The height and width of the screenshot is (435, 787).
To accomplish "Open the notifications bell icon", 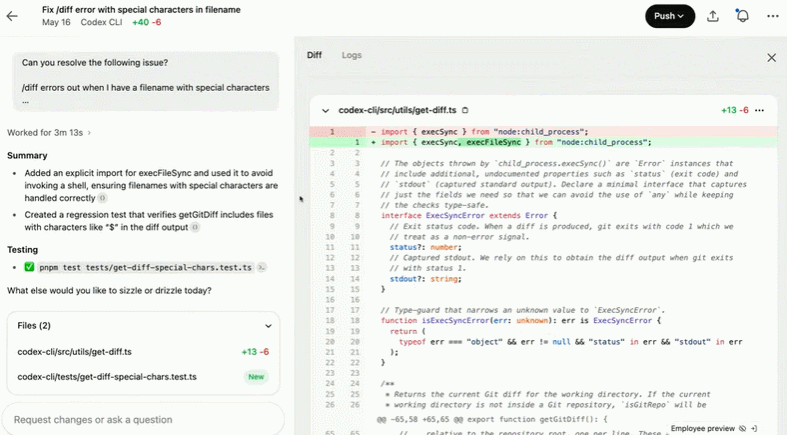I will [x=743, y=16].
